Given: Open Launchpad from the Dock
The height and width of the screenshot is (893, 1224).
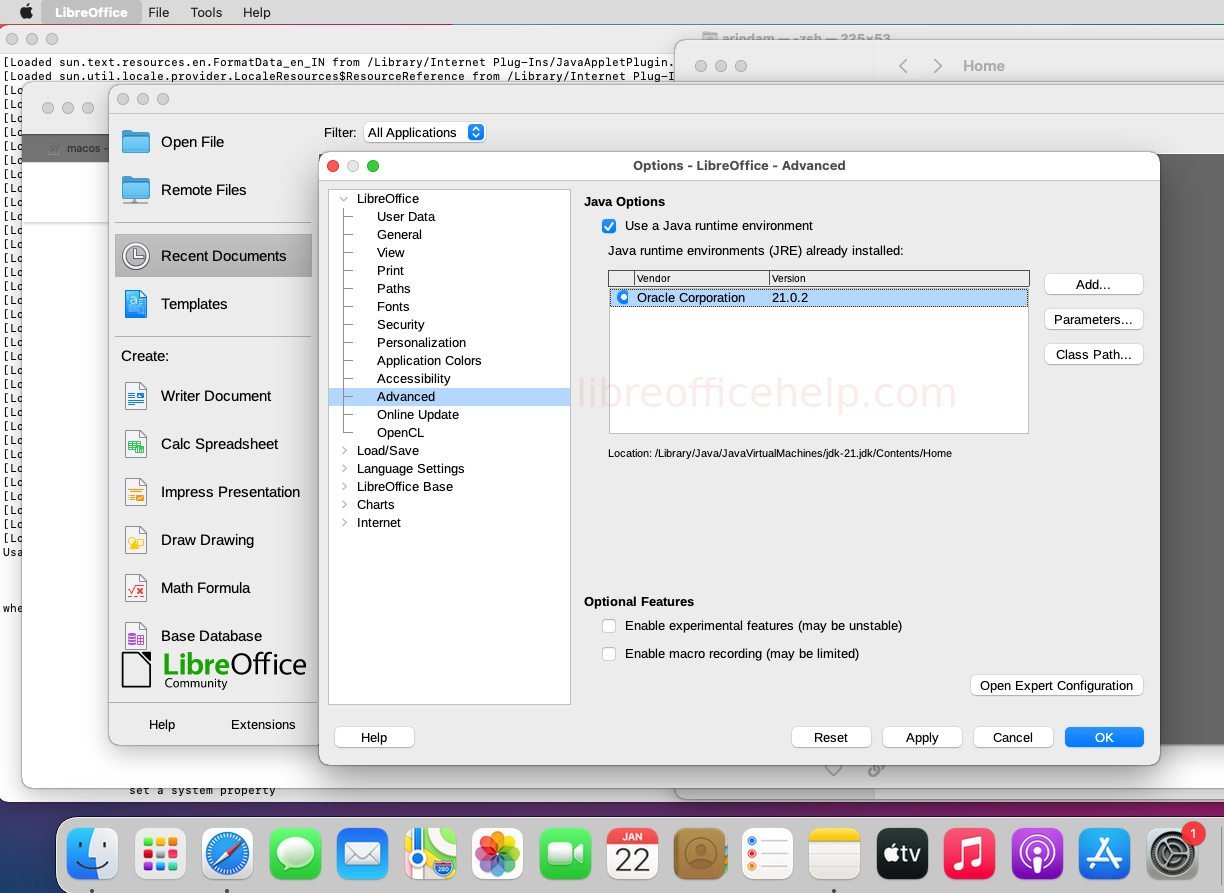Looking at the screenshot, I should pos(160,855).
